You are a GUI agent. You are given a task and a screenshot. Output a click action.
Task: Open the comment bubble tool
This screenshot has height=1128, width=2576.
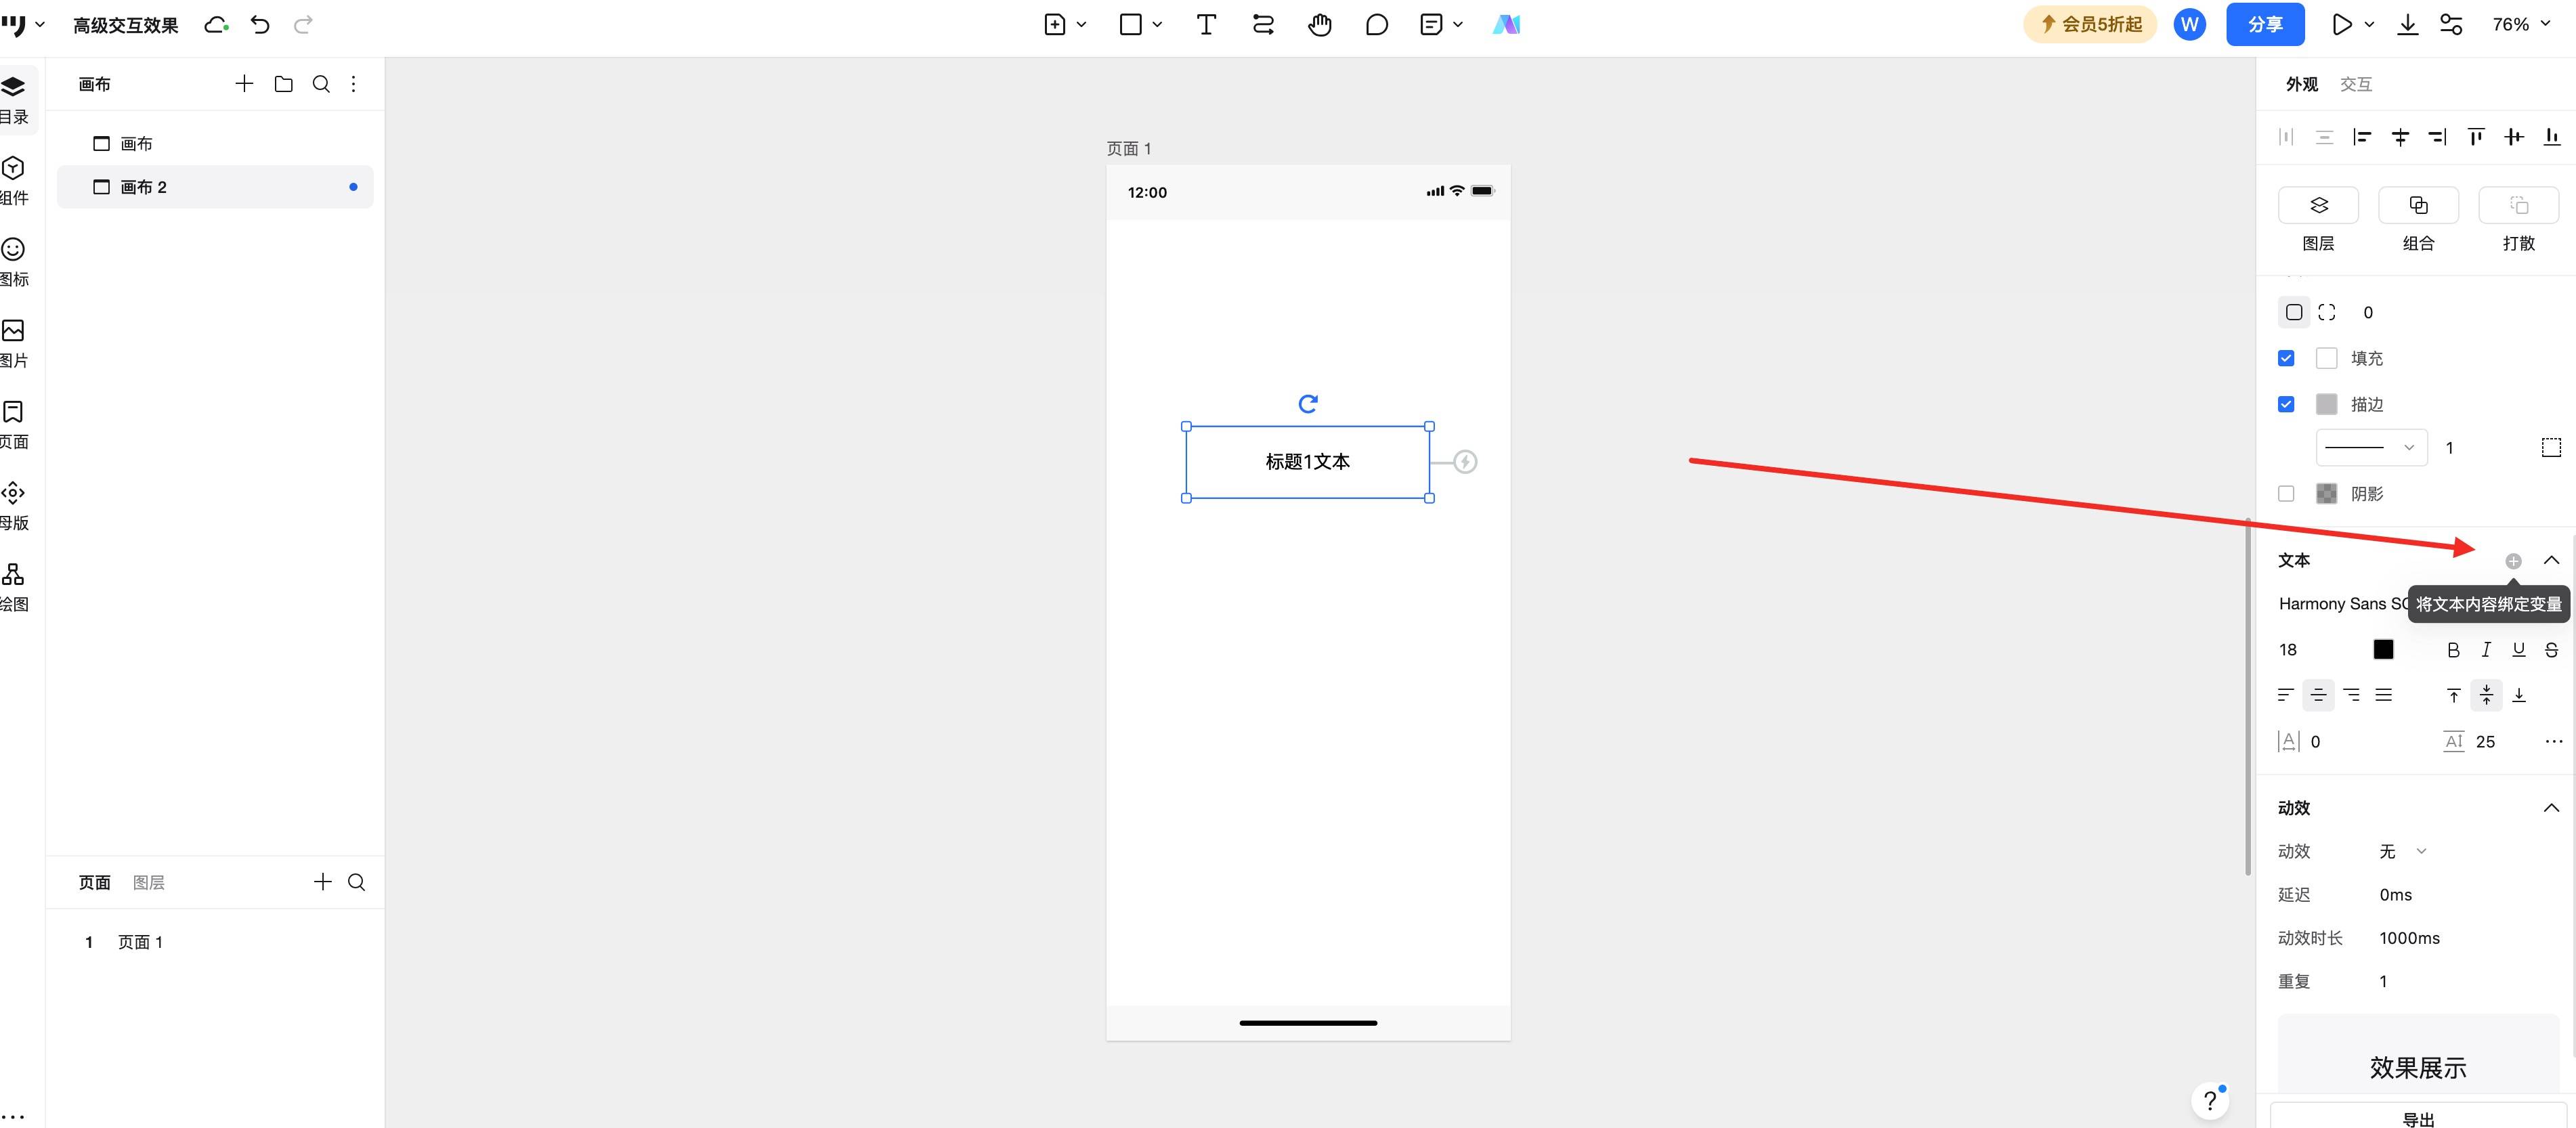pos(1377,25)
